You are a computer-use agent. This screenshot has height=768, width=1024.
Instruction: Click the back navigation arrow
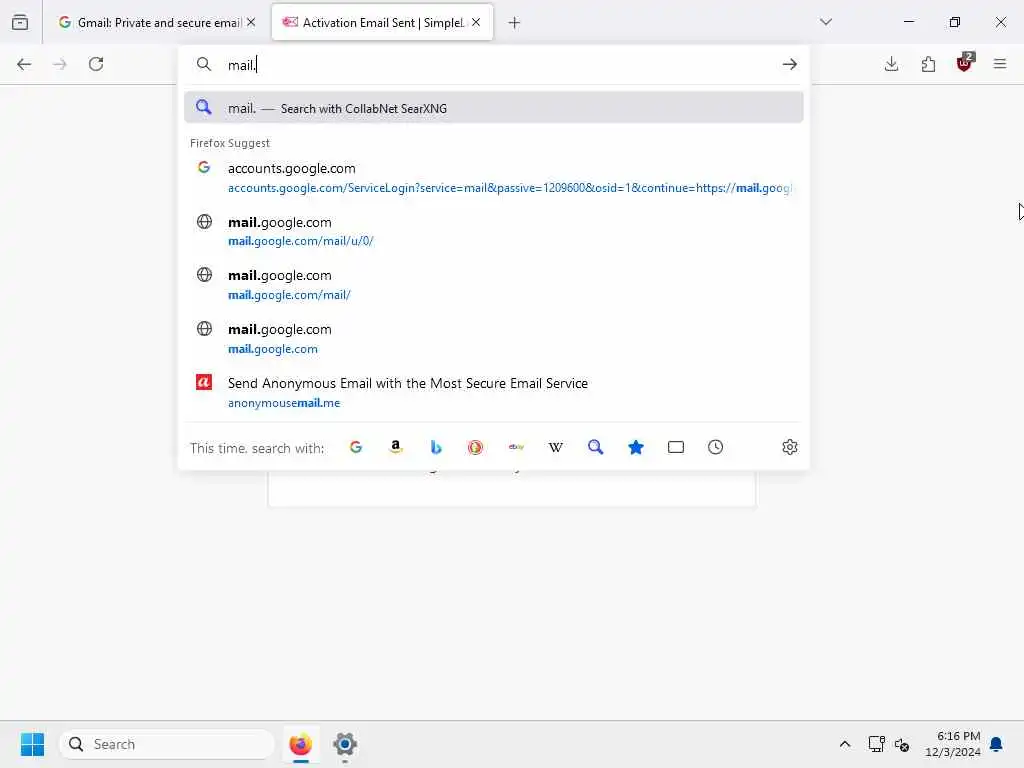[24, 64]
